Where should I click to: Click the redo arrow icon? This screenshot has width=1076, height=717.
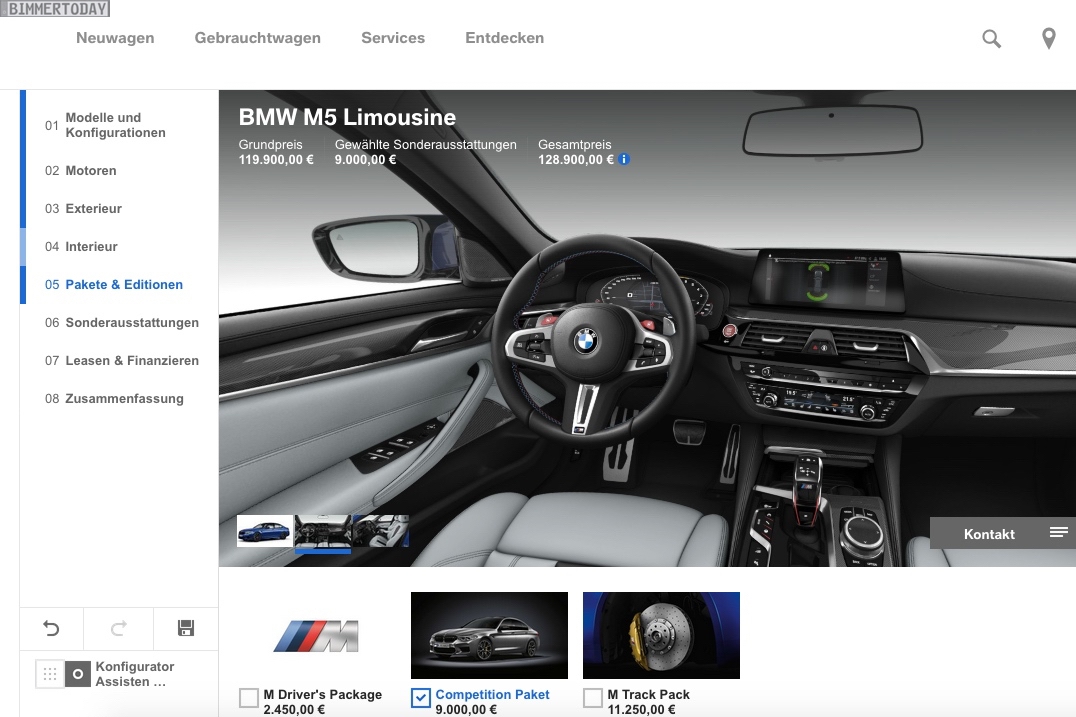tap(118, 628)
